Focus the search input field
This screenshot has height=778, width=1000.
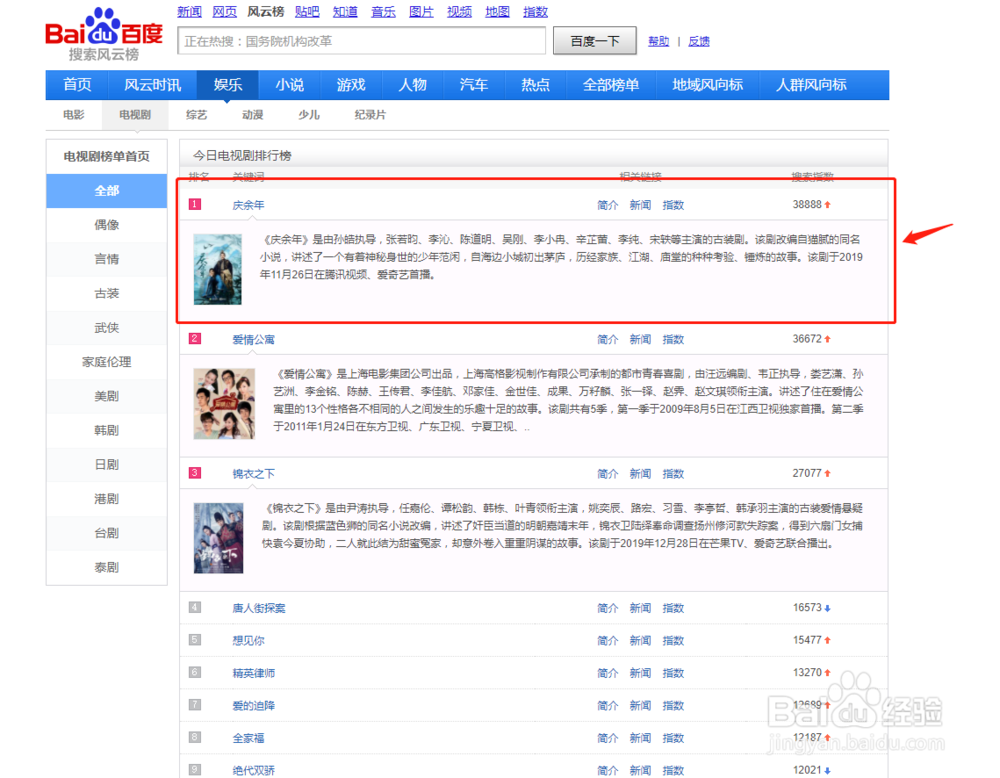(x=362, y=41)
